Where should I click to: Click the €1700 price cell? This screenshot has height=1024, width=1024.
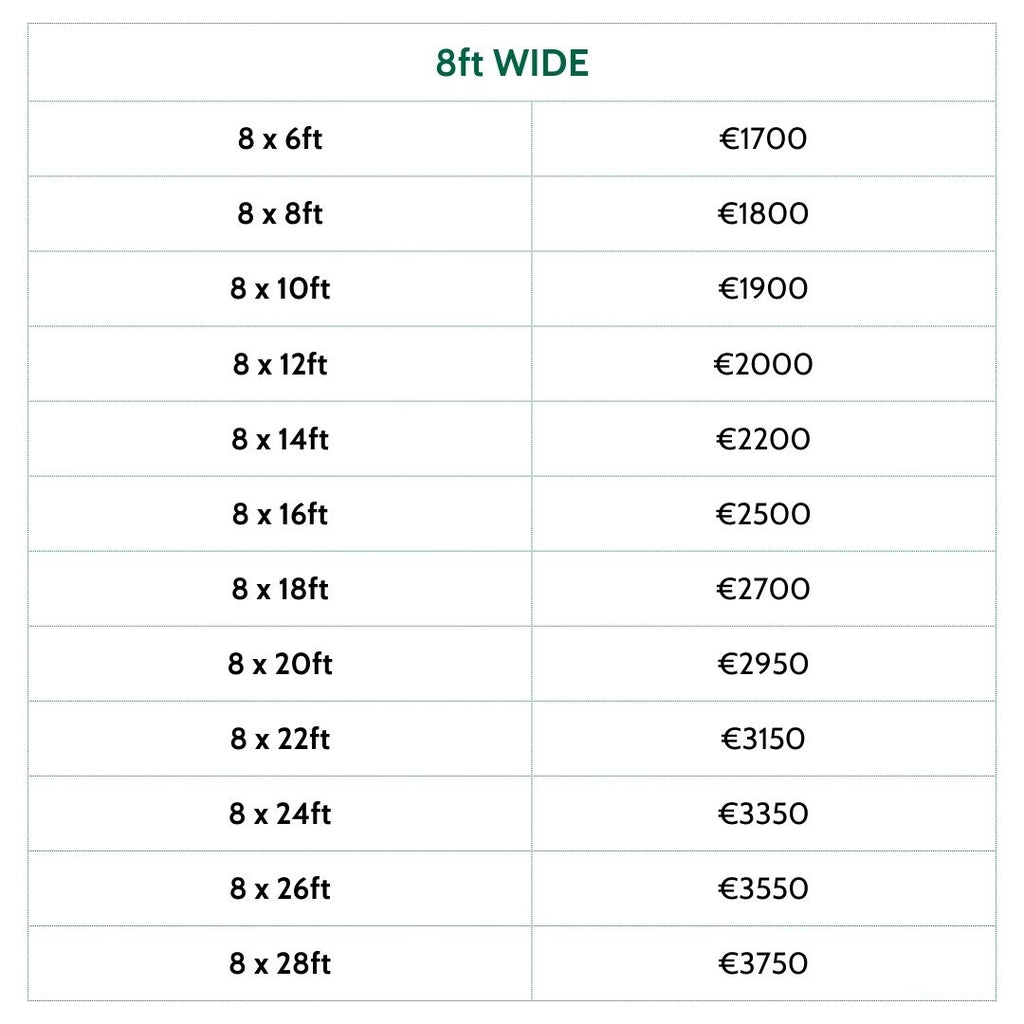pyautogui.click(x=763, y=139)
